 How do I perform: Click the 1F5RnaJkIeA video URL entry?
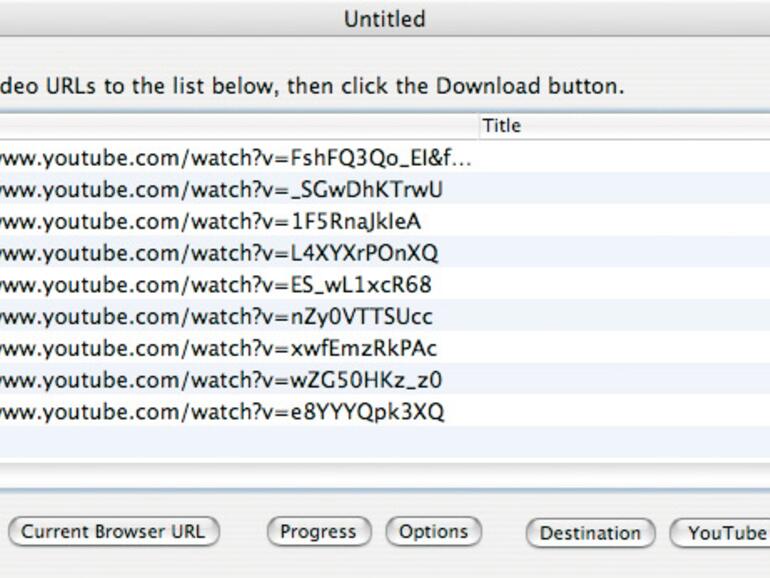pyautogui.click(x=210, y=221)
